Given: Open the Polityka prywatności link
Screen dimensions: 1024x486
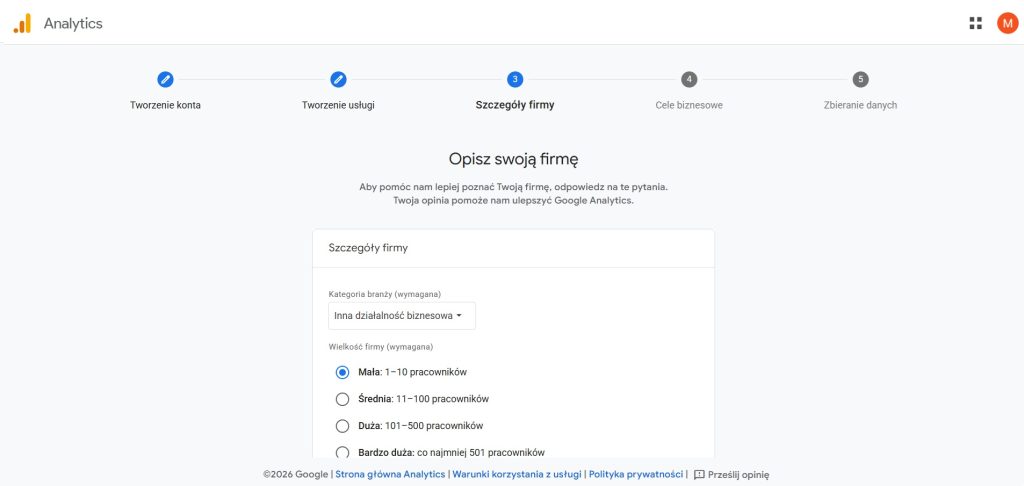Looking at the screenshot, I should [636, 475].
